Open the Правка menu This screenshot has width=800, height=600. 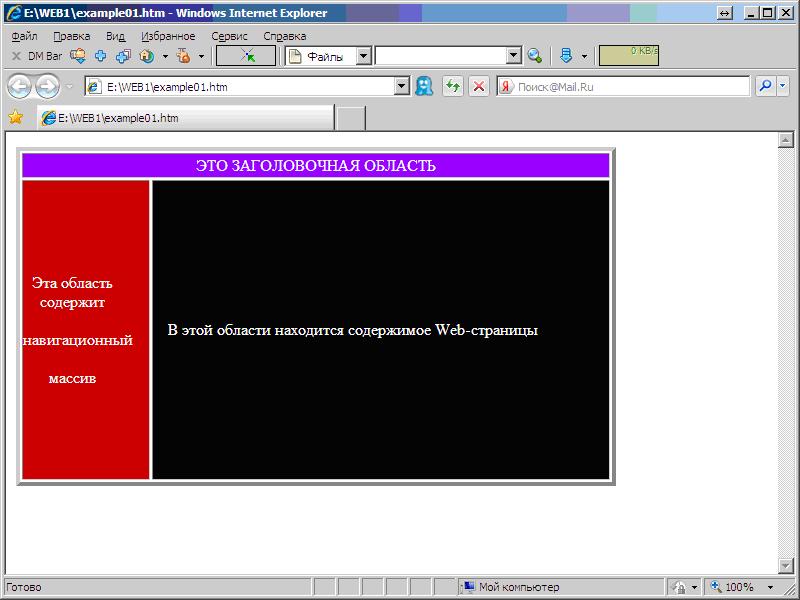pyautogui.click(x=72, y=36)
